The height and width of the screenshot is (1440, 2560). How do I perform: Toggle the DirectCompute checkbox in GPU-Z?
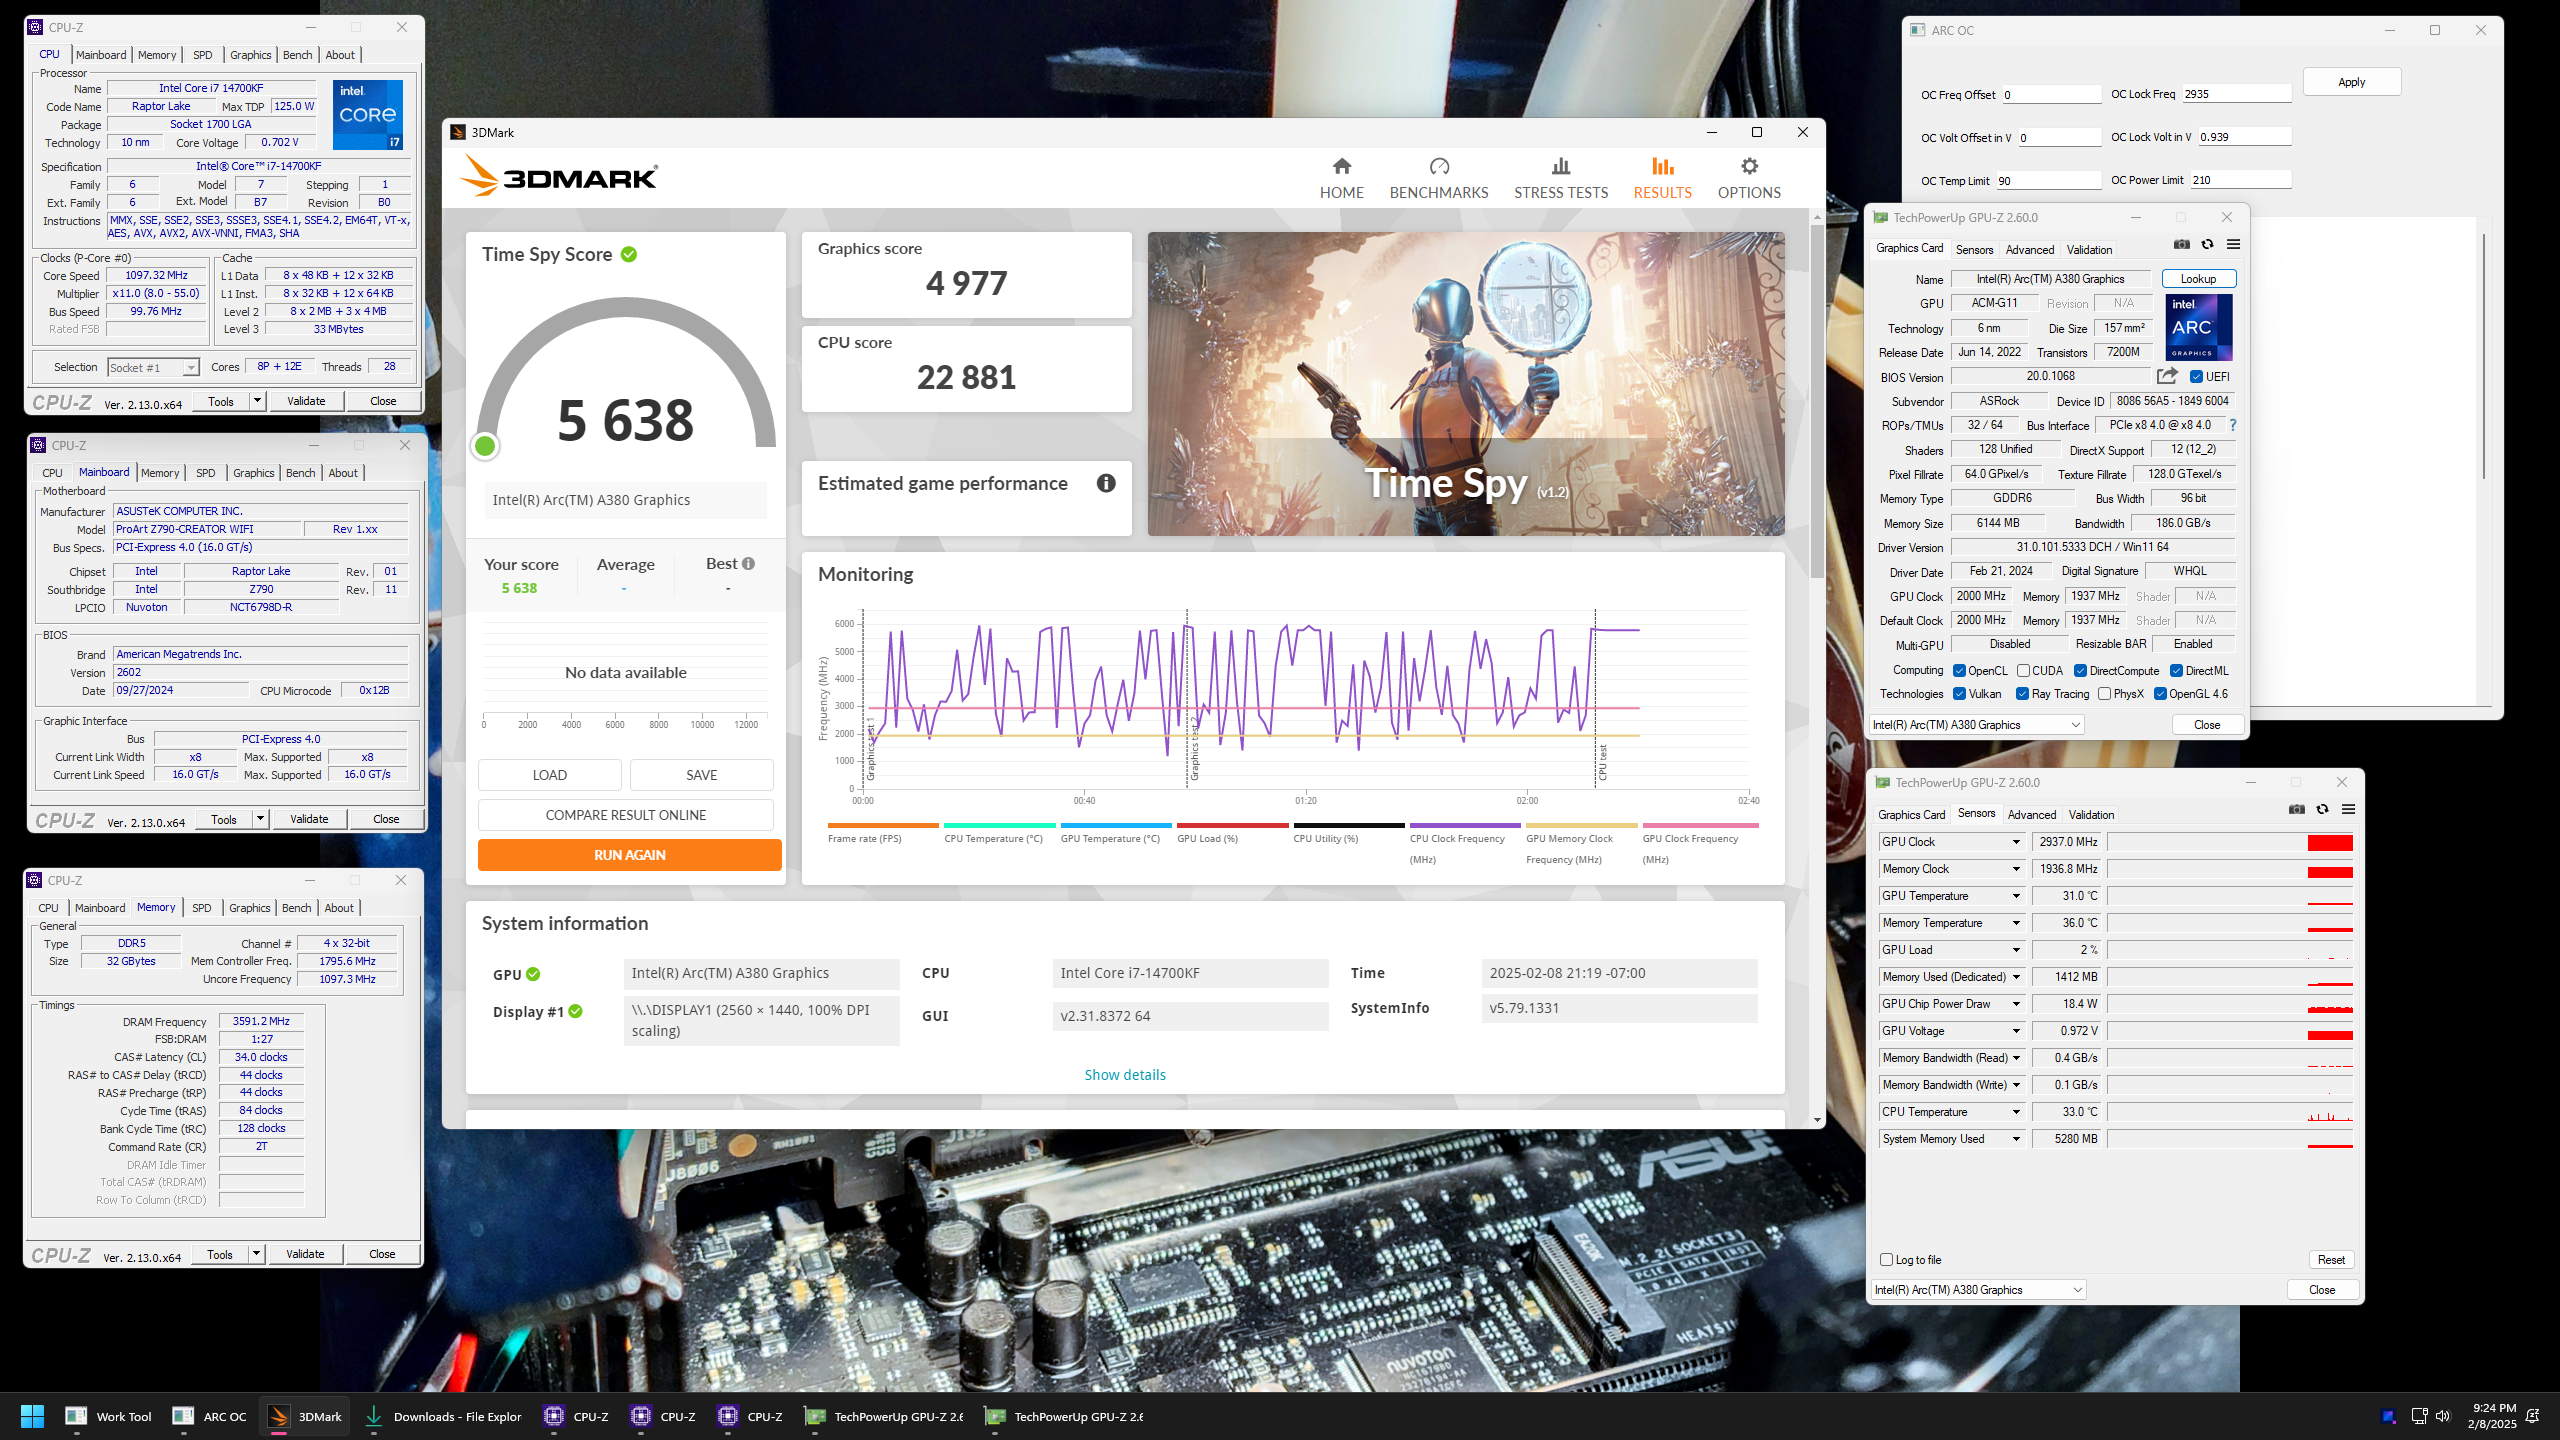(2080, 671)
